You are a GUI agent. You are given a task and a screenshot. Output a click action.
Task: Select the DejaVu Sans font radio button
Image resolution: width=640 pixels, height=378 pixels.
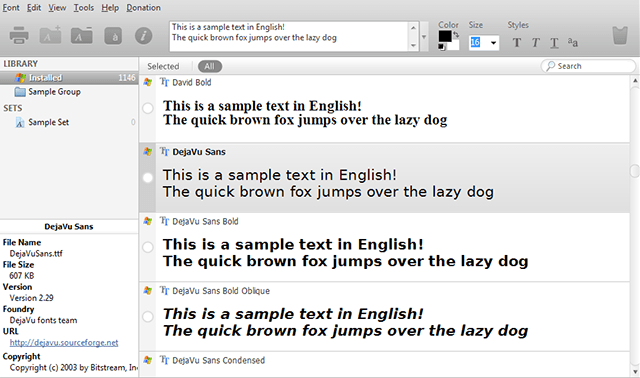point(148,178)
